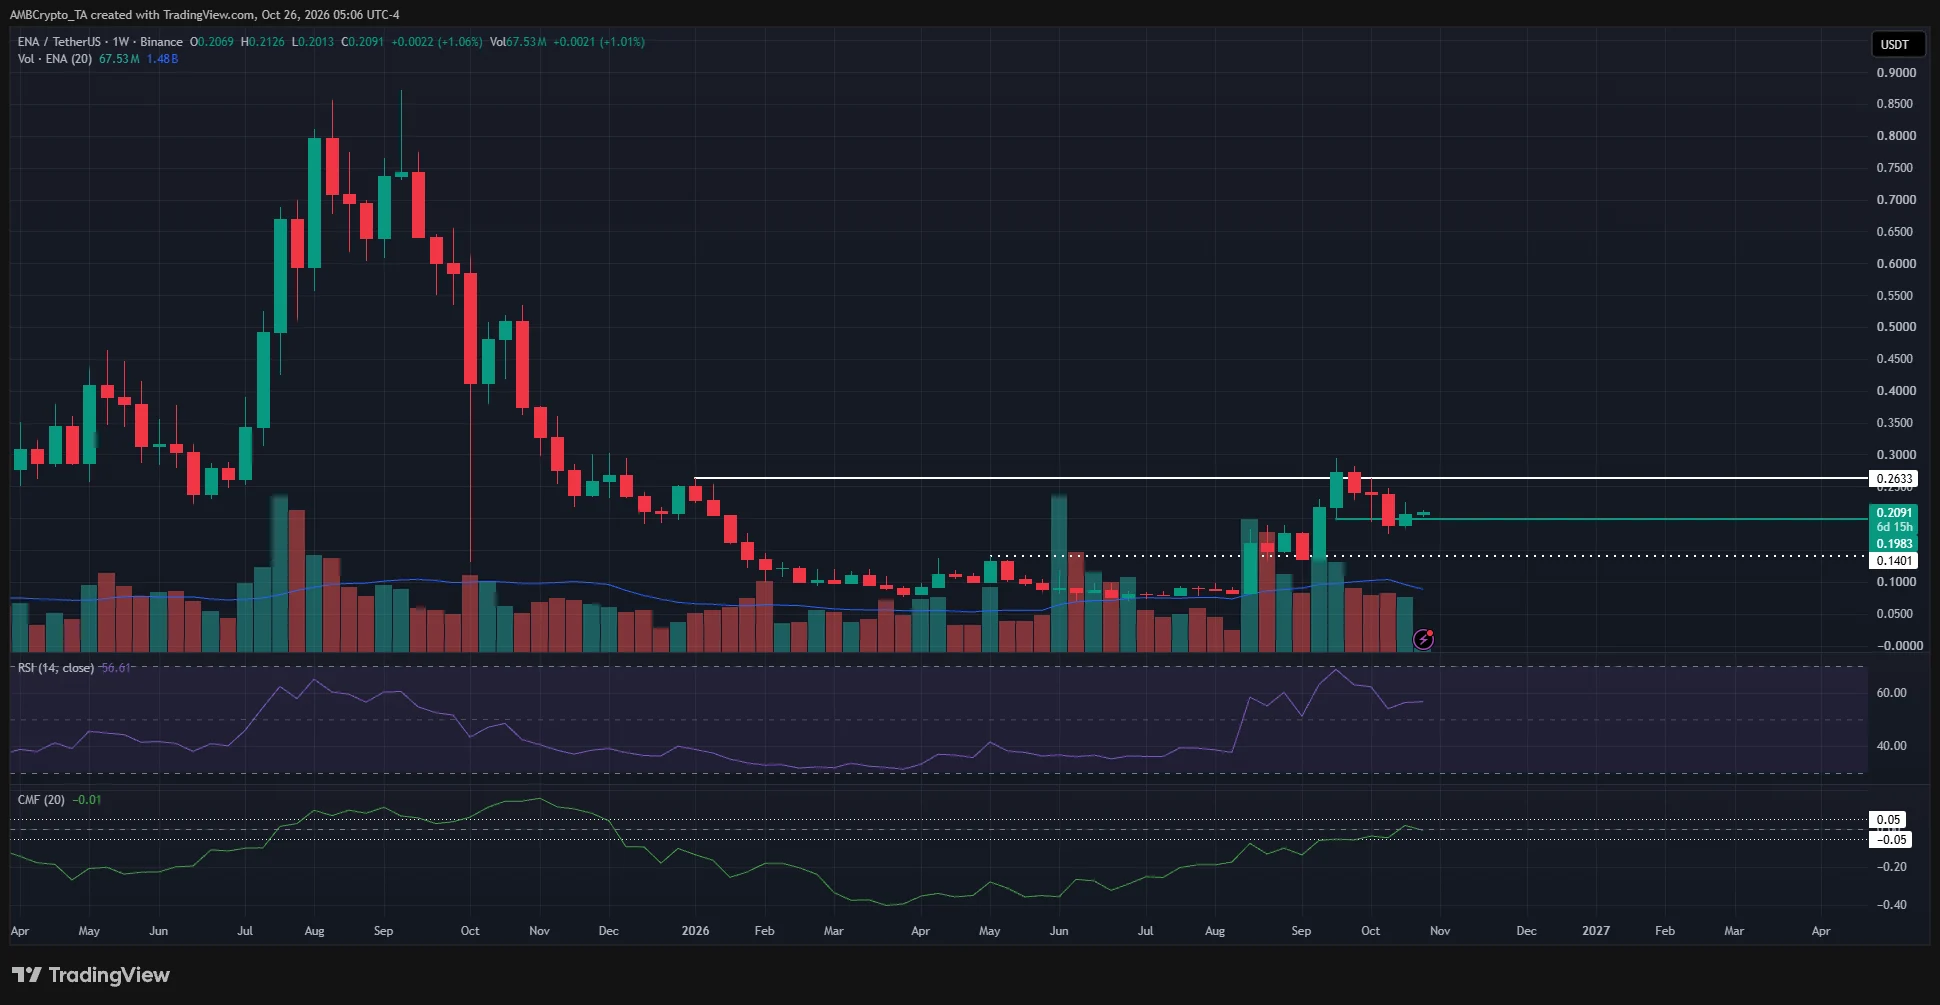Click the 0.2091 current price label
This screenshot has height=1005, width=1940.
tap(1894, 513)
